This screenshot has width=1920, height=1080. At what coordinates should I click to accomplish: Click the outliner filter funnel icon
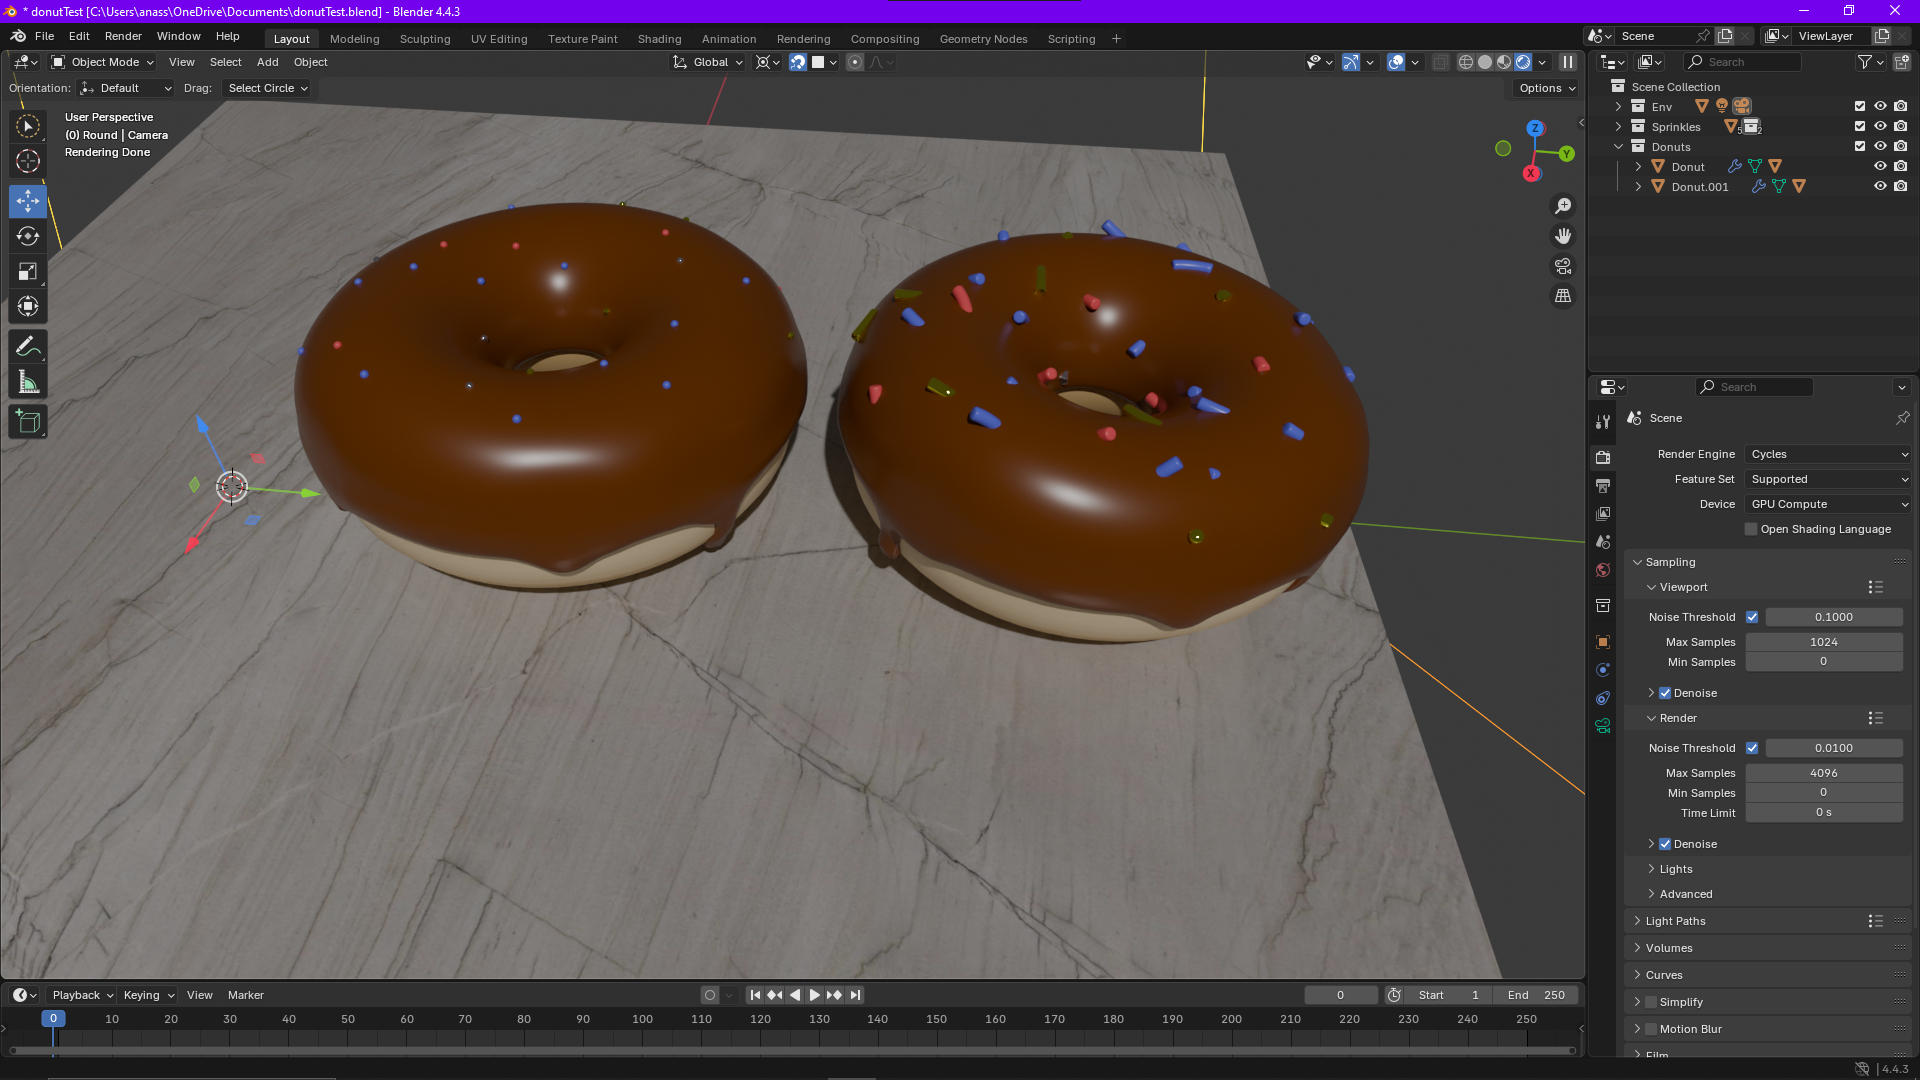(1865, 62)
